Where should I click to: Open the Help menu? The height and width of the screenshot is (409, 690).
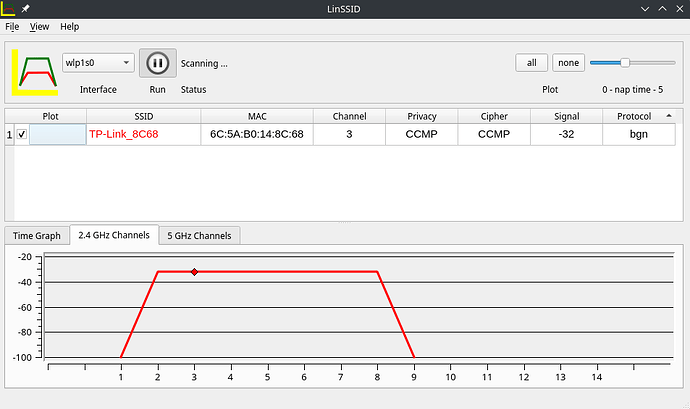coord(70,26)
